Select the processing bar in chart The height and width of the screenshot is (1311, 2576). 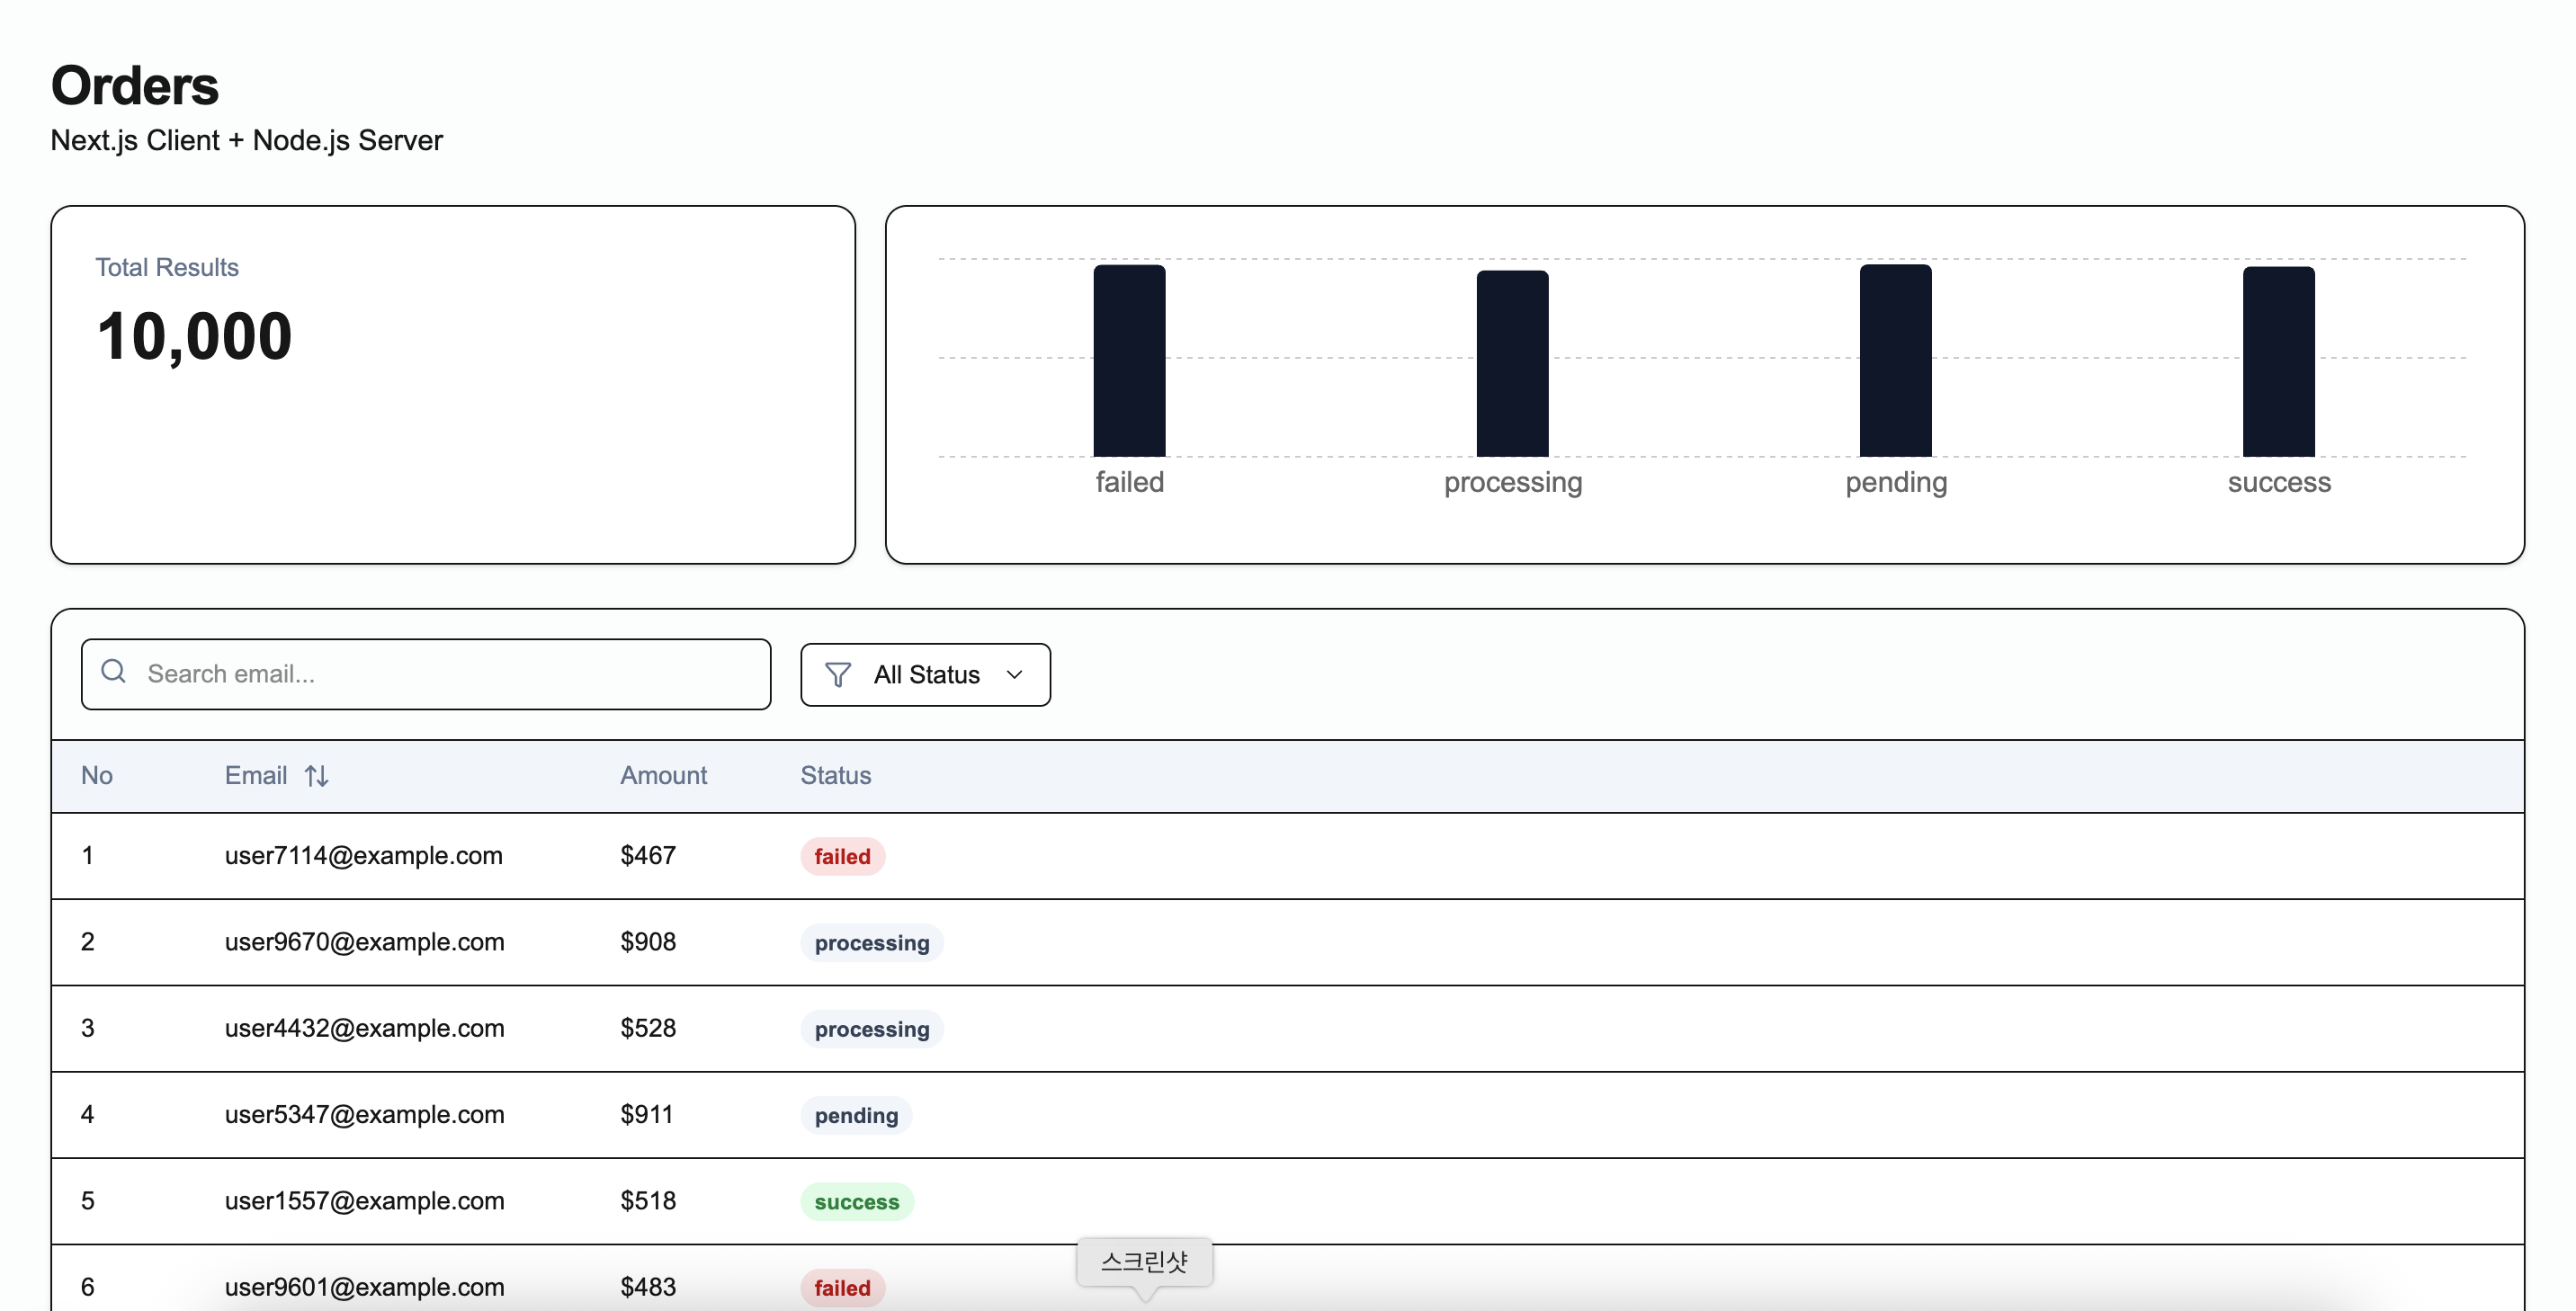pyautogui.click(x=1512, y=364)
